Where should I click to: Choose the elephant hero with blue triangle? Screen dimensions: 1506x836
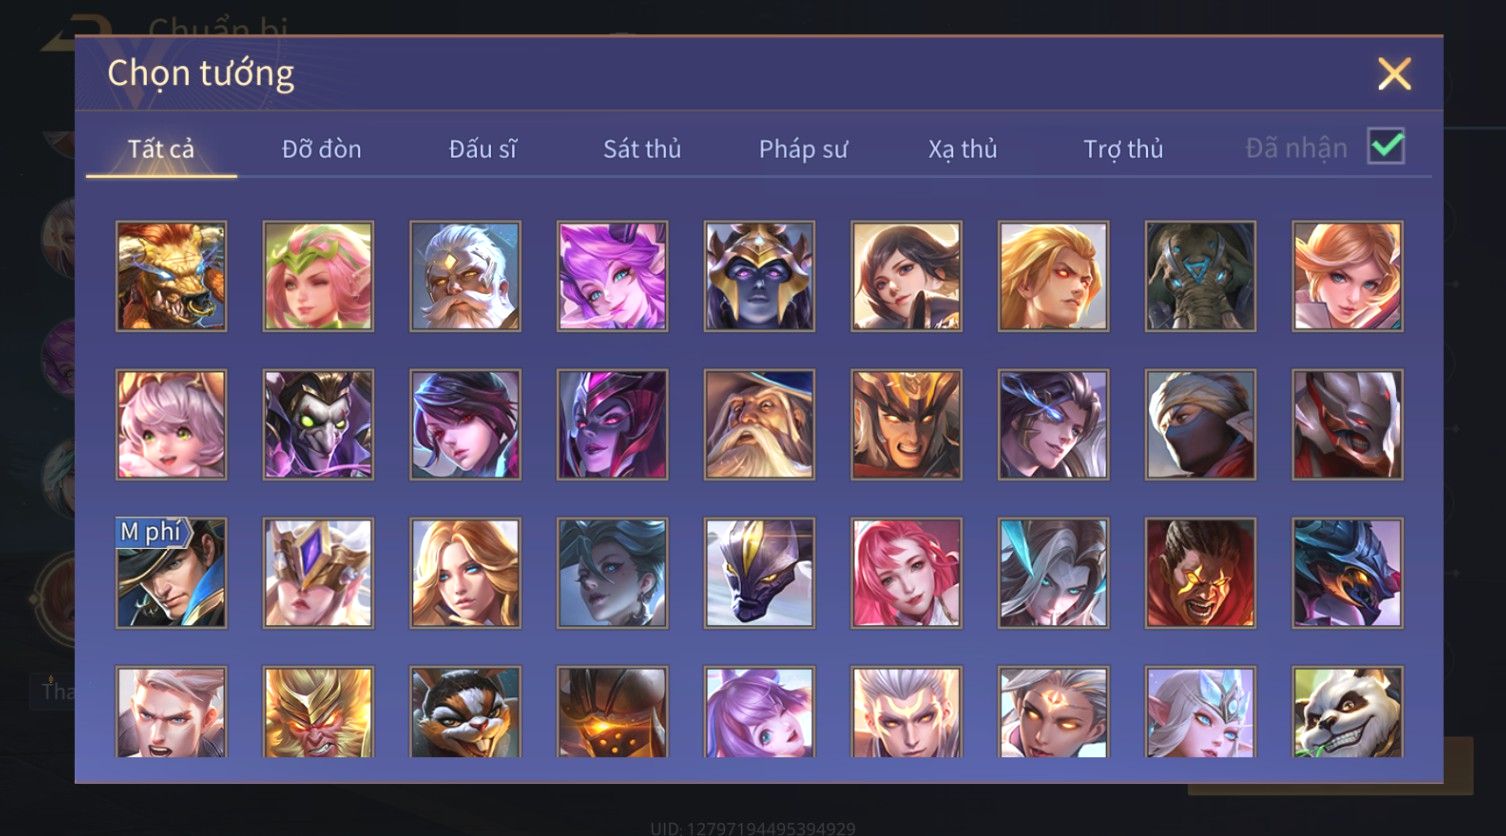pos(1200,276)
